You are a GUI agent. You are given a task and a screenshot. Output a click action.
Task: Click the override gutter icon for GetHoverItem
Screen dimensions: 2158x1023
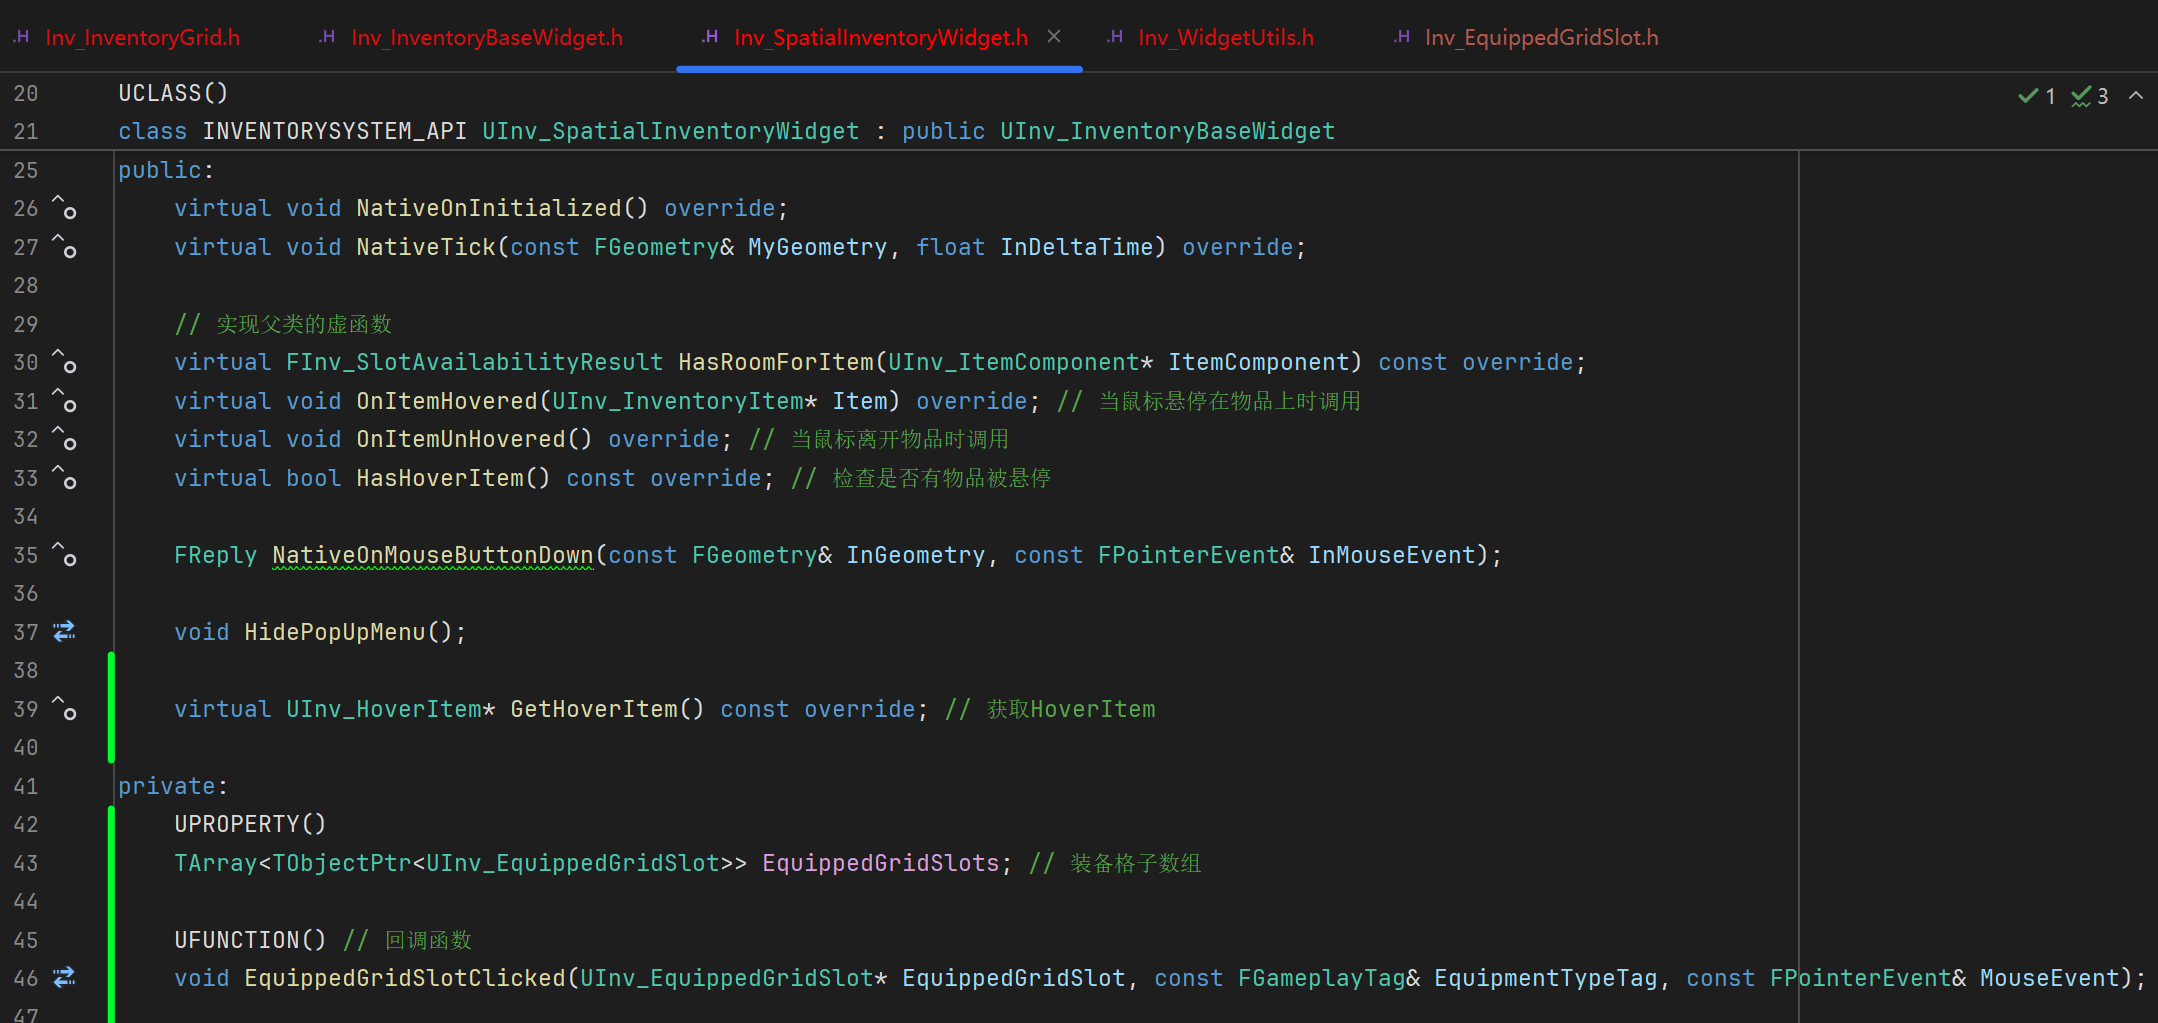[x=65, y=708]
